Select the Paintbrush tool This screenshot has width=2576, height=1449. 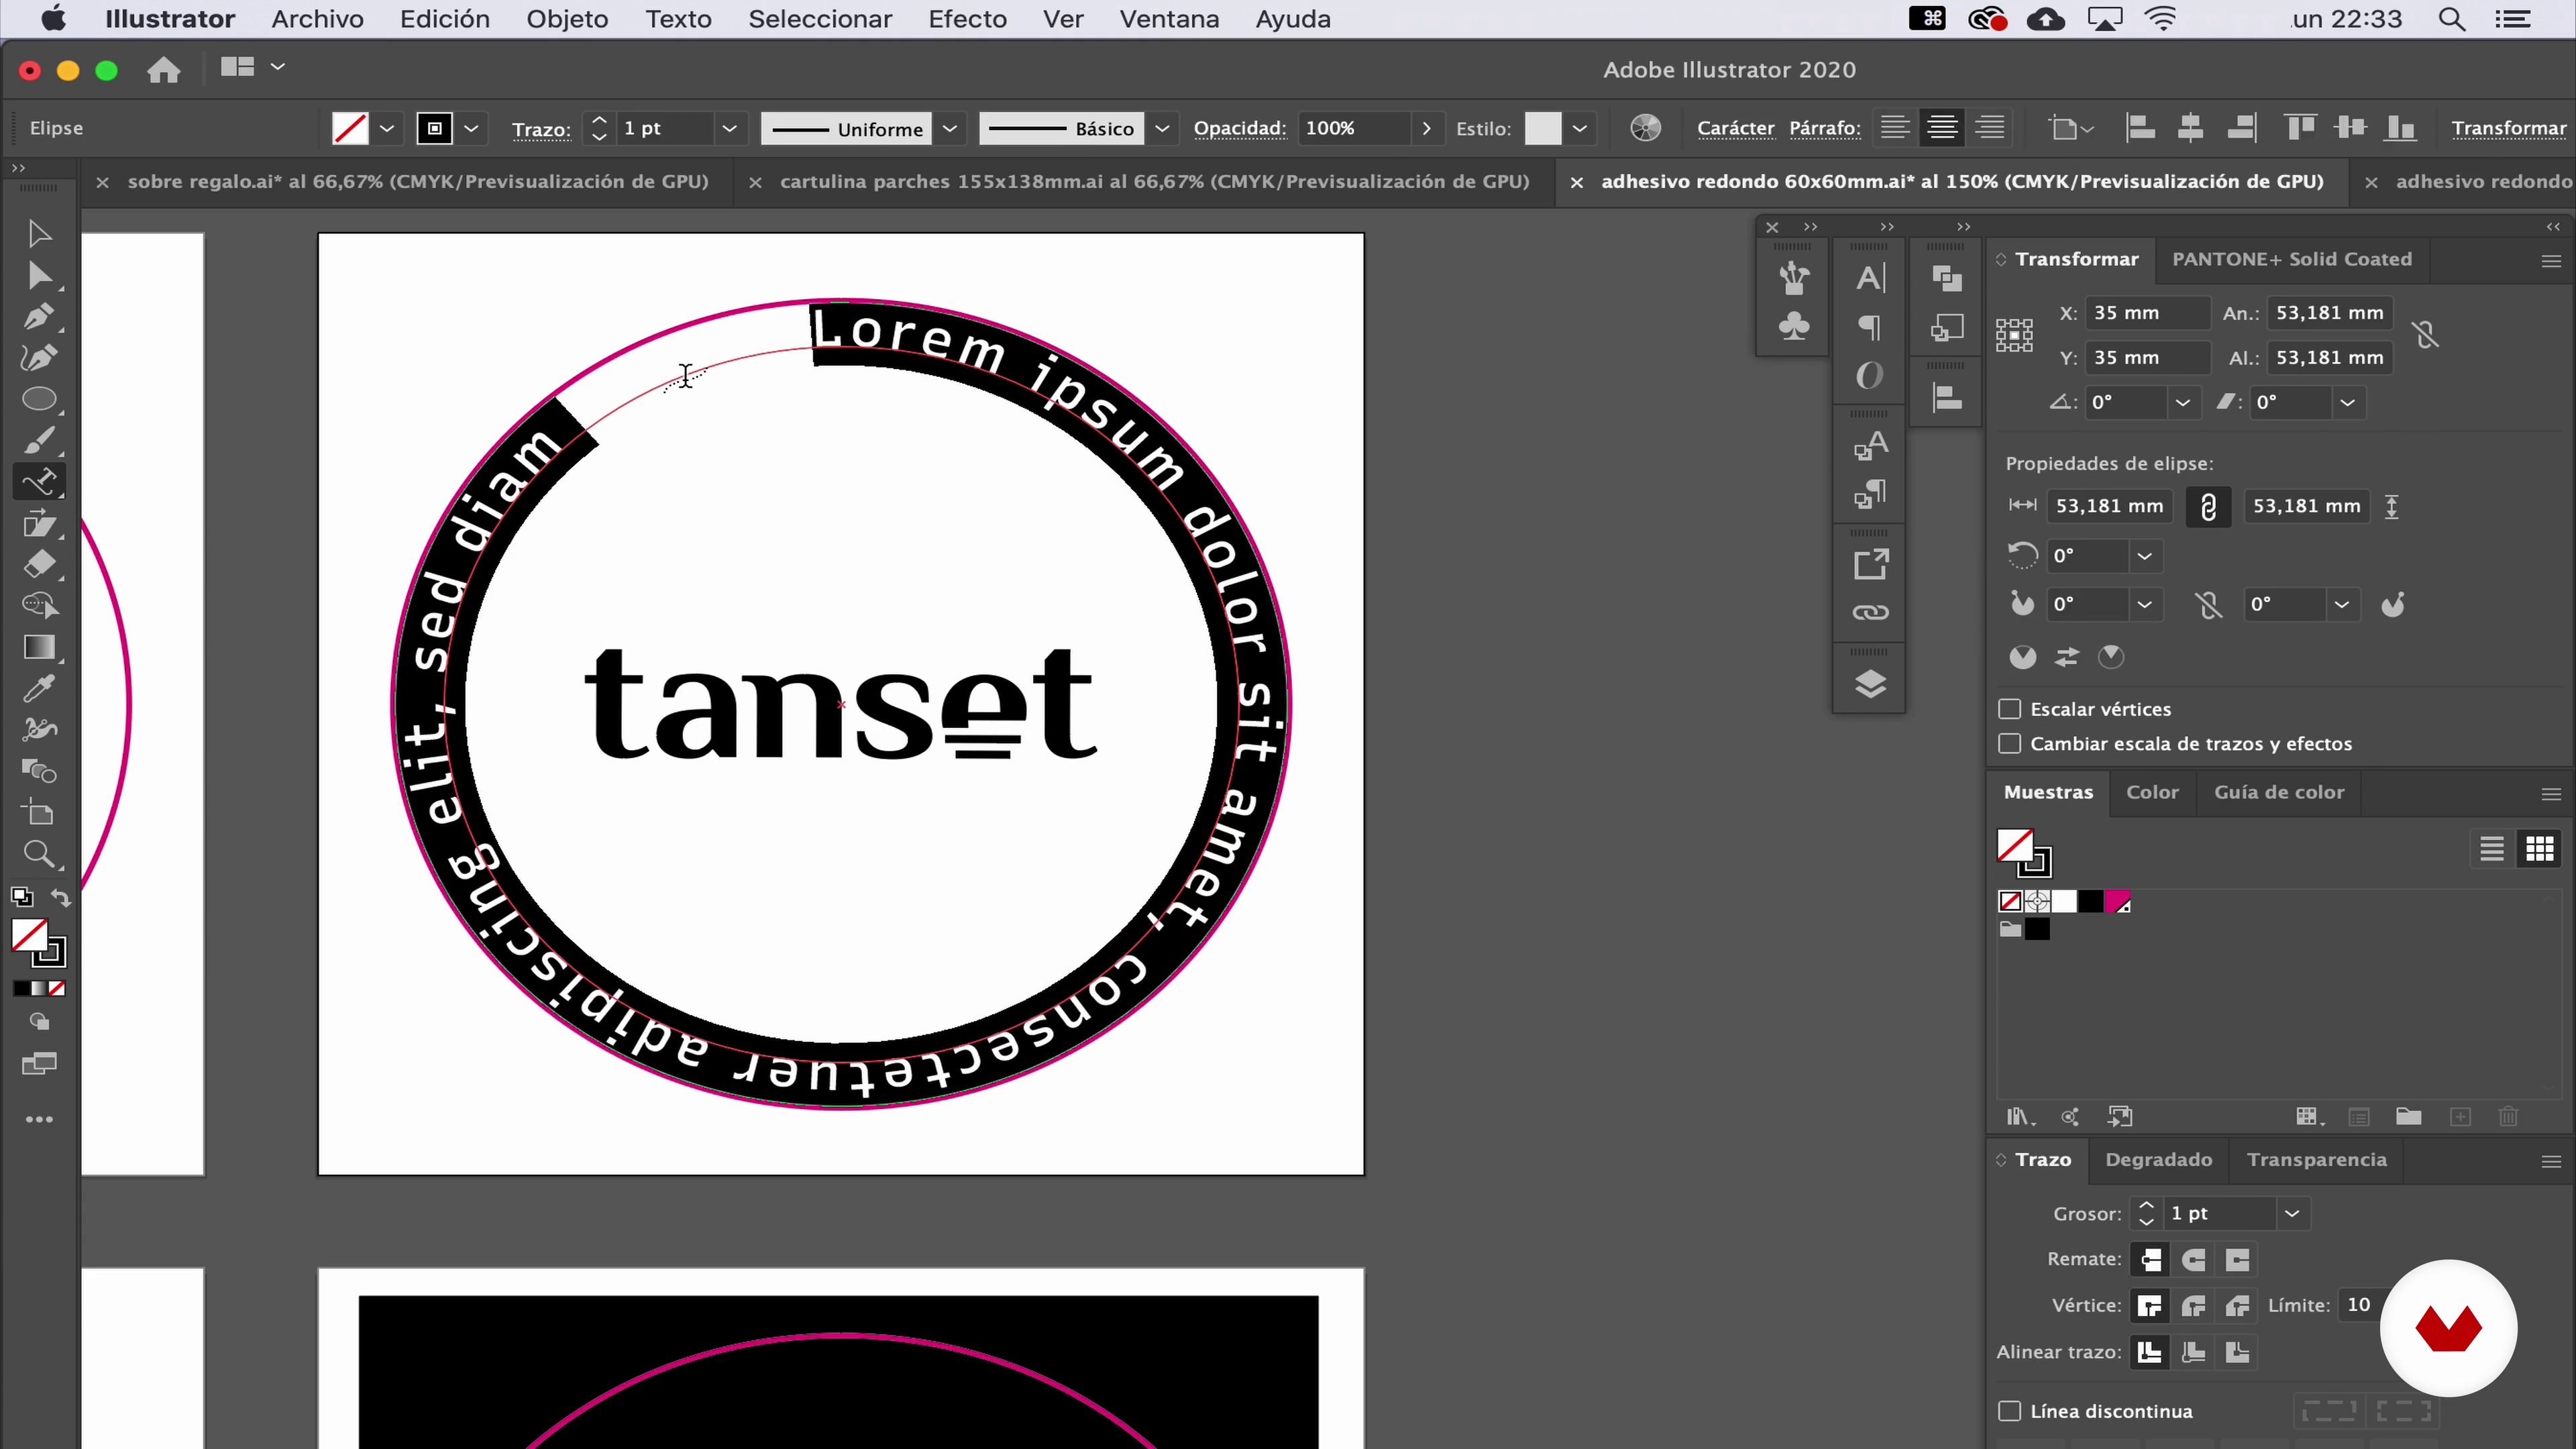(39, 440)
